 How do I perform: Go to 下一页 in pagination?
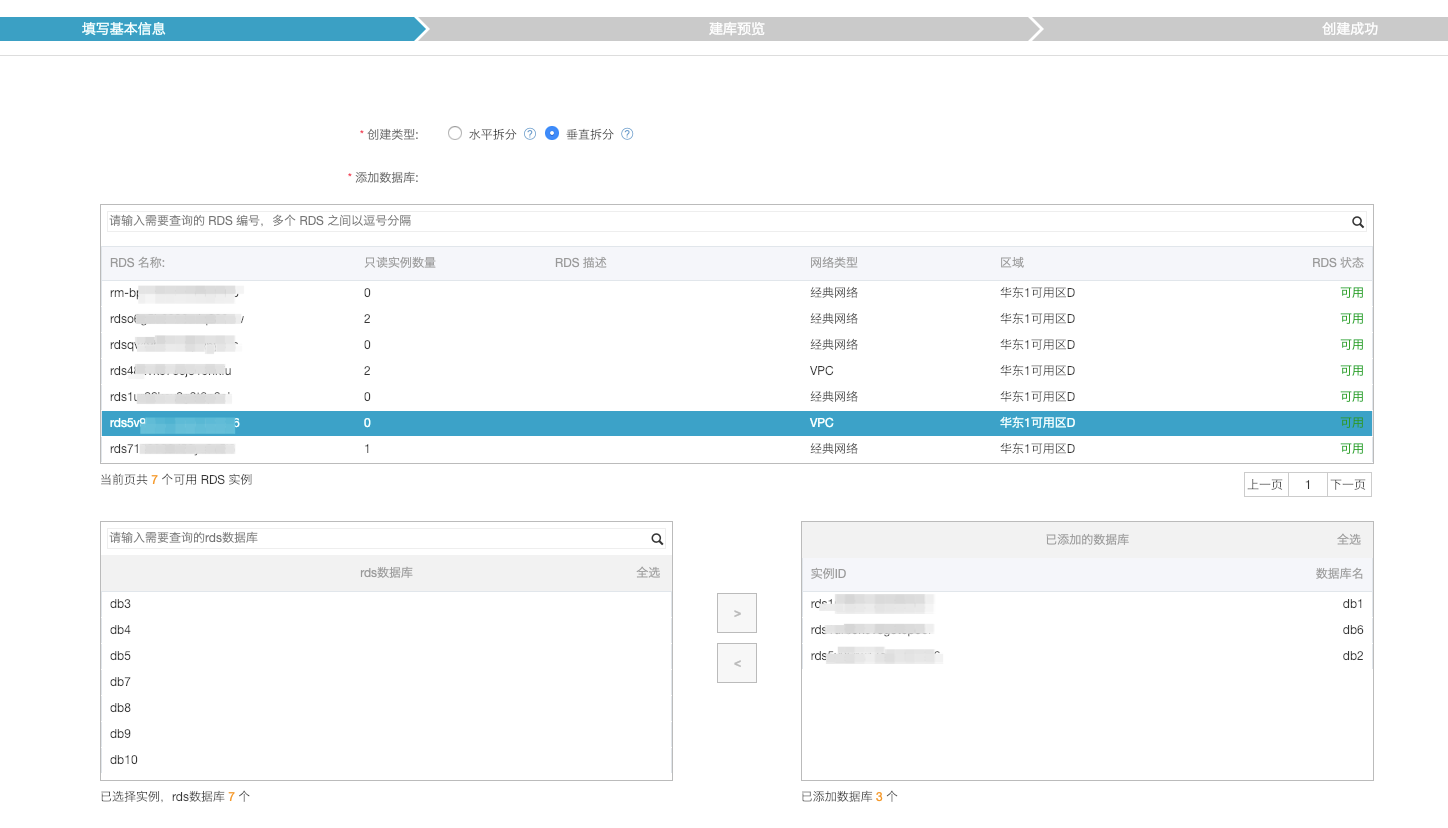pyautogui.click(x=1348, y=485)
